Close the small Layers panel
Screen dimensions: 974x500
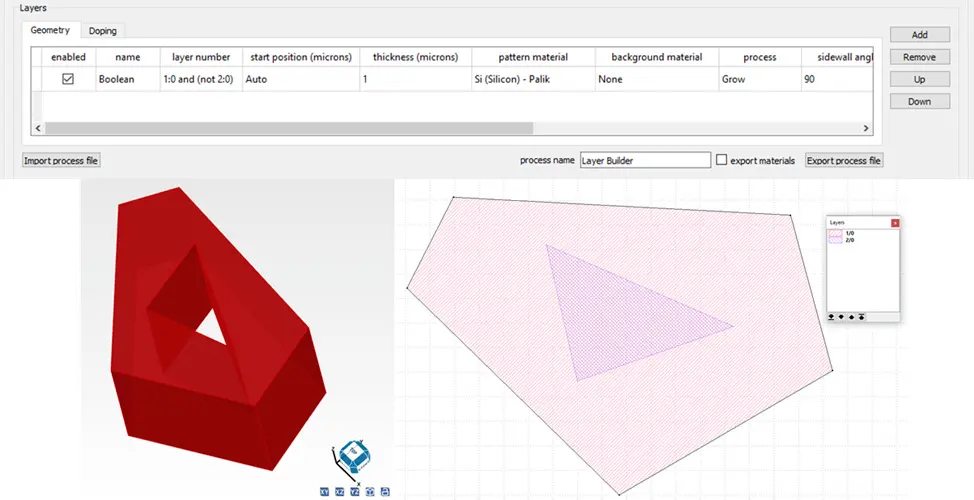(x=895, y=223)
